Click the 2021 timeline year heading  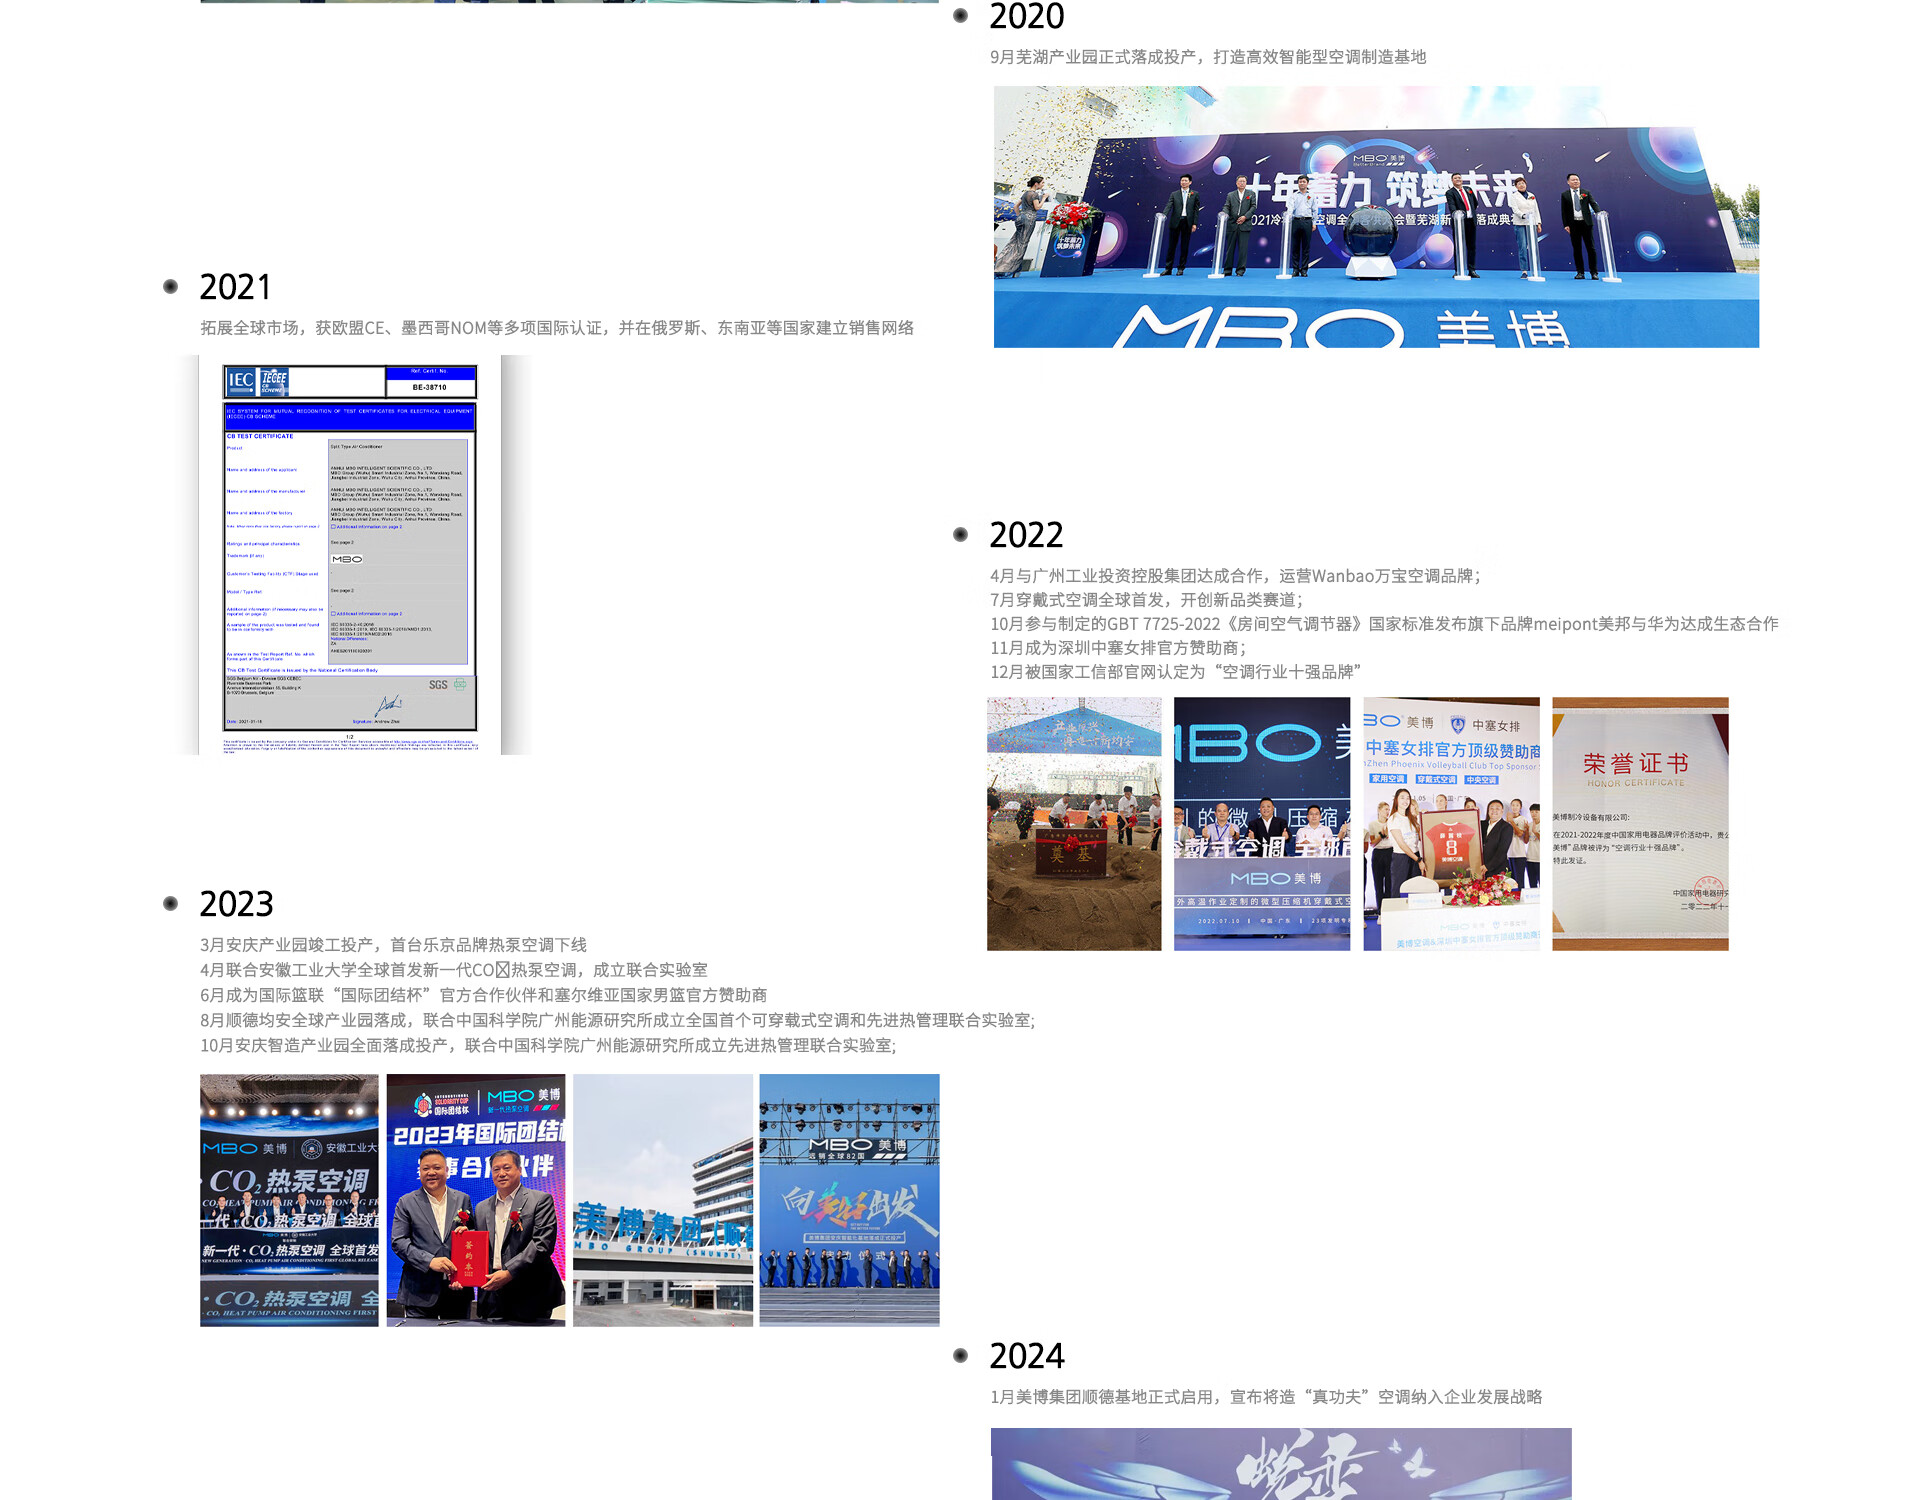[235, 287]
